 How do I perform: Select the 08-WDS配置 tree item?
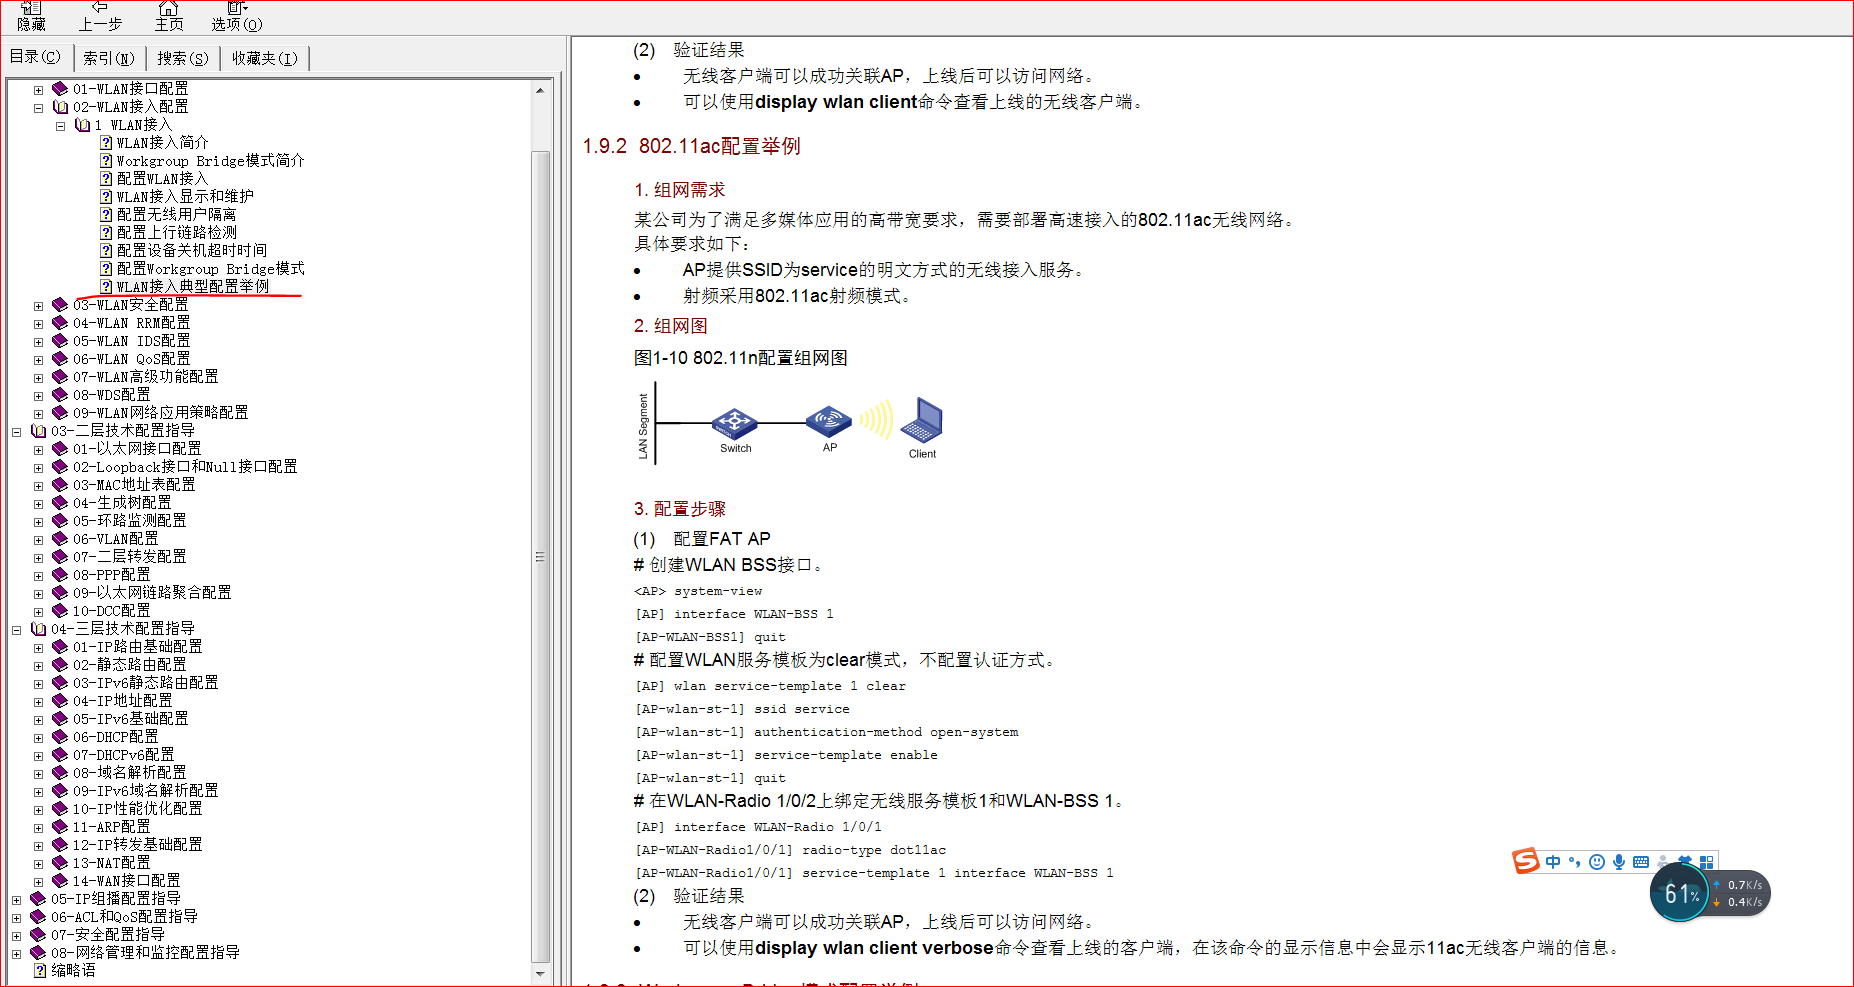[x=111, y=395]
